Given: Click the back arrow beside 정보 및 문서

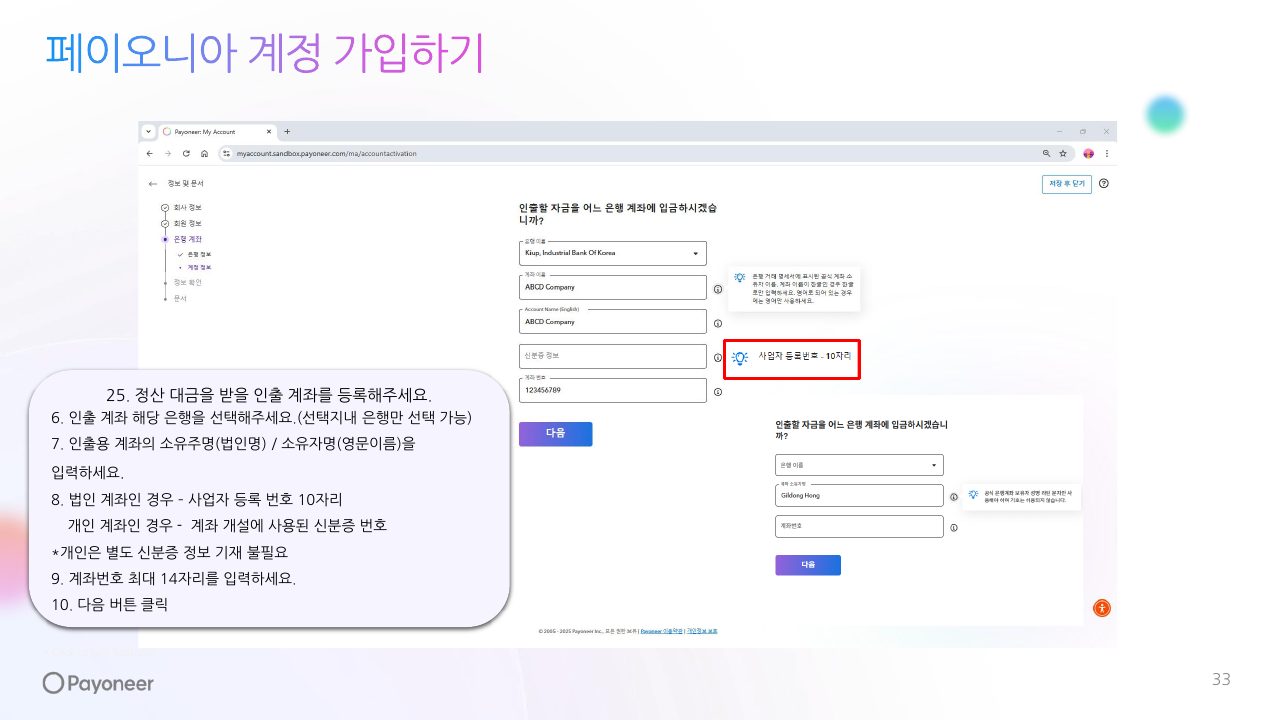Looking at the screenshot, I should 153,184.
